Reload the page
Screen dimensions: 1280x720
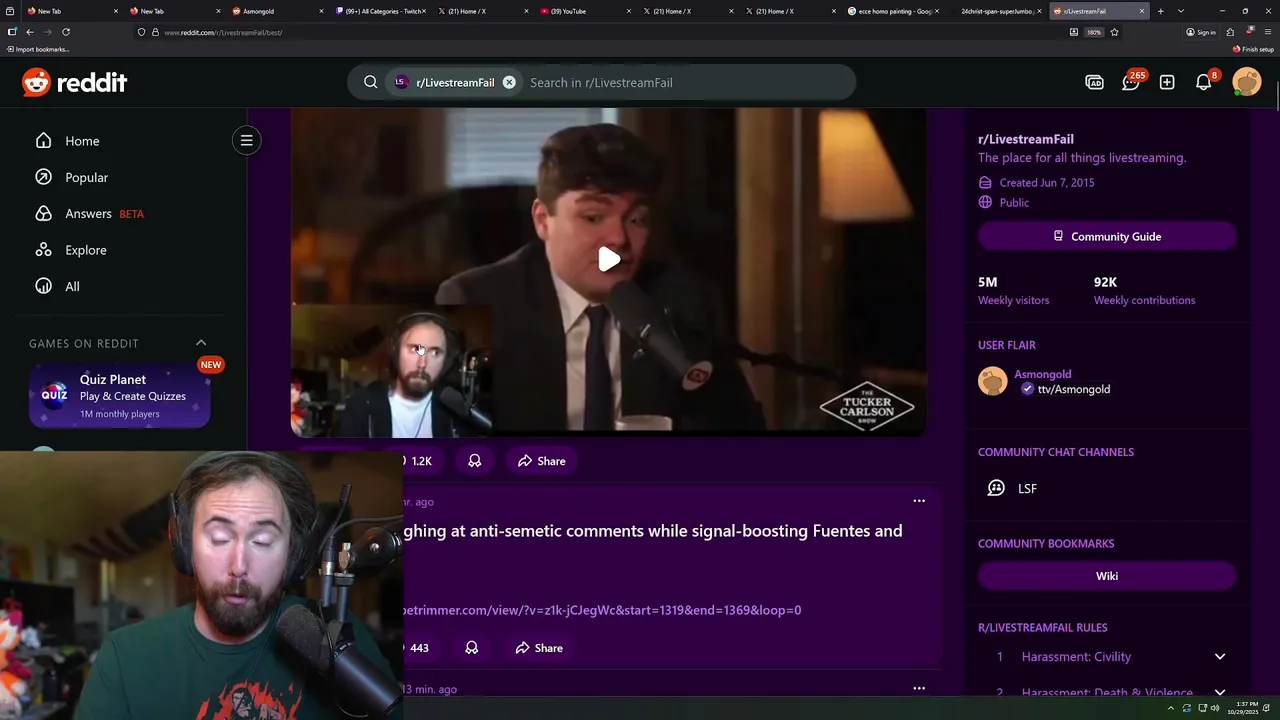tap(66, 32)
